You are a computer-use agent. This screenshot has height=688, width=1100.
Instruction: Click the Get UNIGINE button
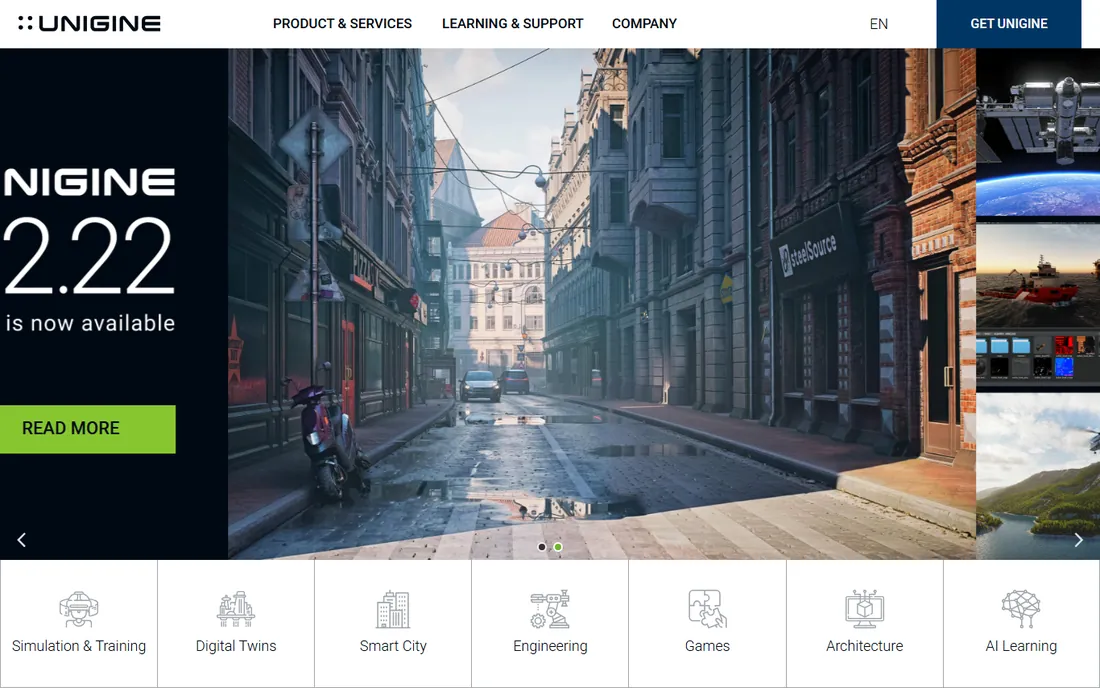coord(1009,24)
